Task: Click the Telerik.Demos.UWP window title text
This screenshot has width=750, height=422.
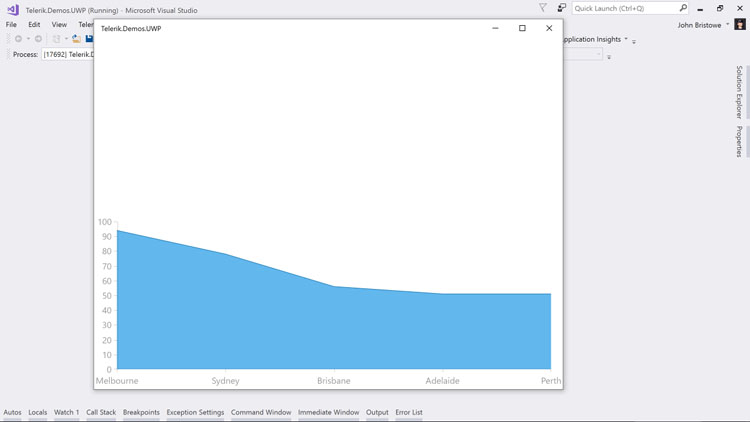Action: click(x=131, y=29)
